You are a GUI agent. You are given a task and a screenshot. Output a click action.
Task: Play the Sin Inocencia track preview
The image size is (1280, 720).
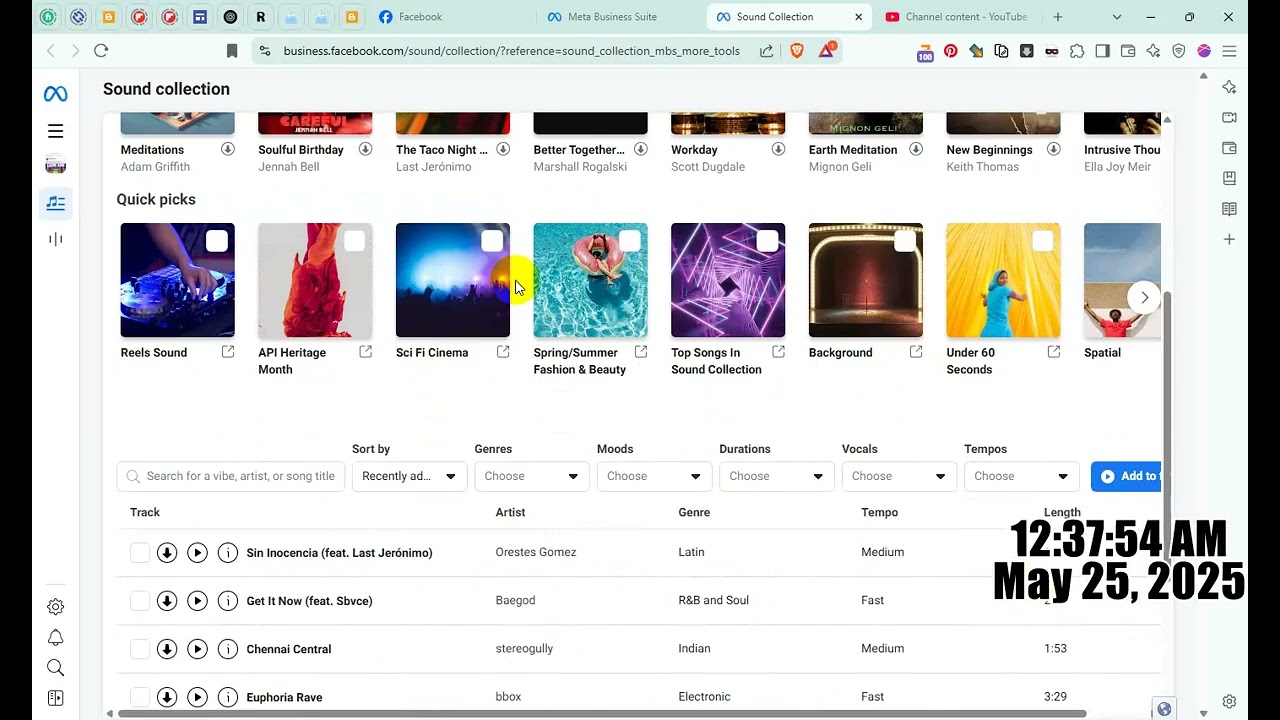click(197, 552)
